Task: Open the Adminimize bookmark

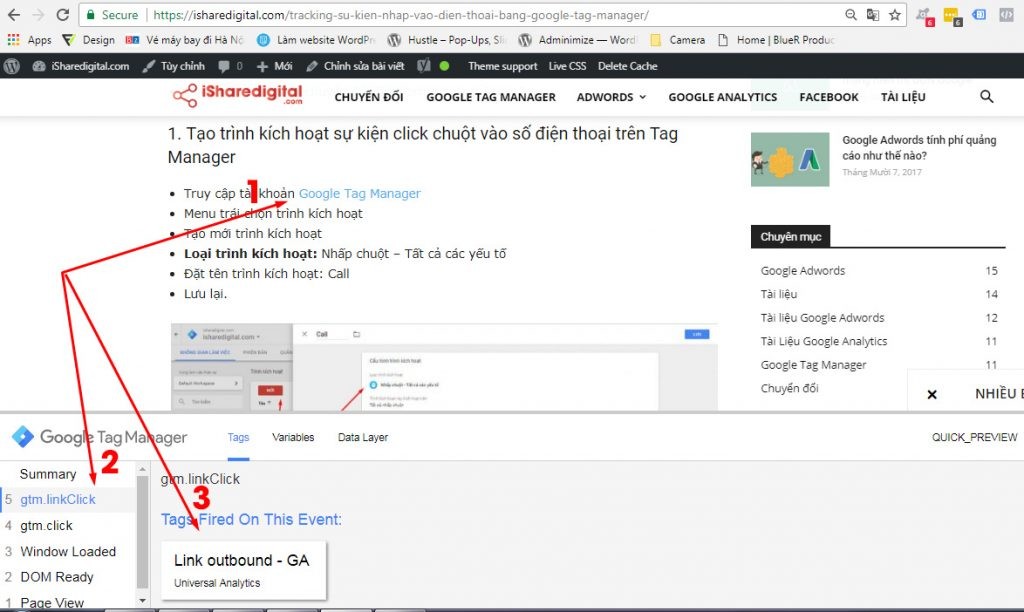Action: coord(577,40)
